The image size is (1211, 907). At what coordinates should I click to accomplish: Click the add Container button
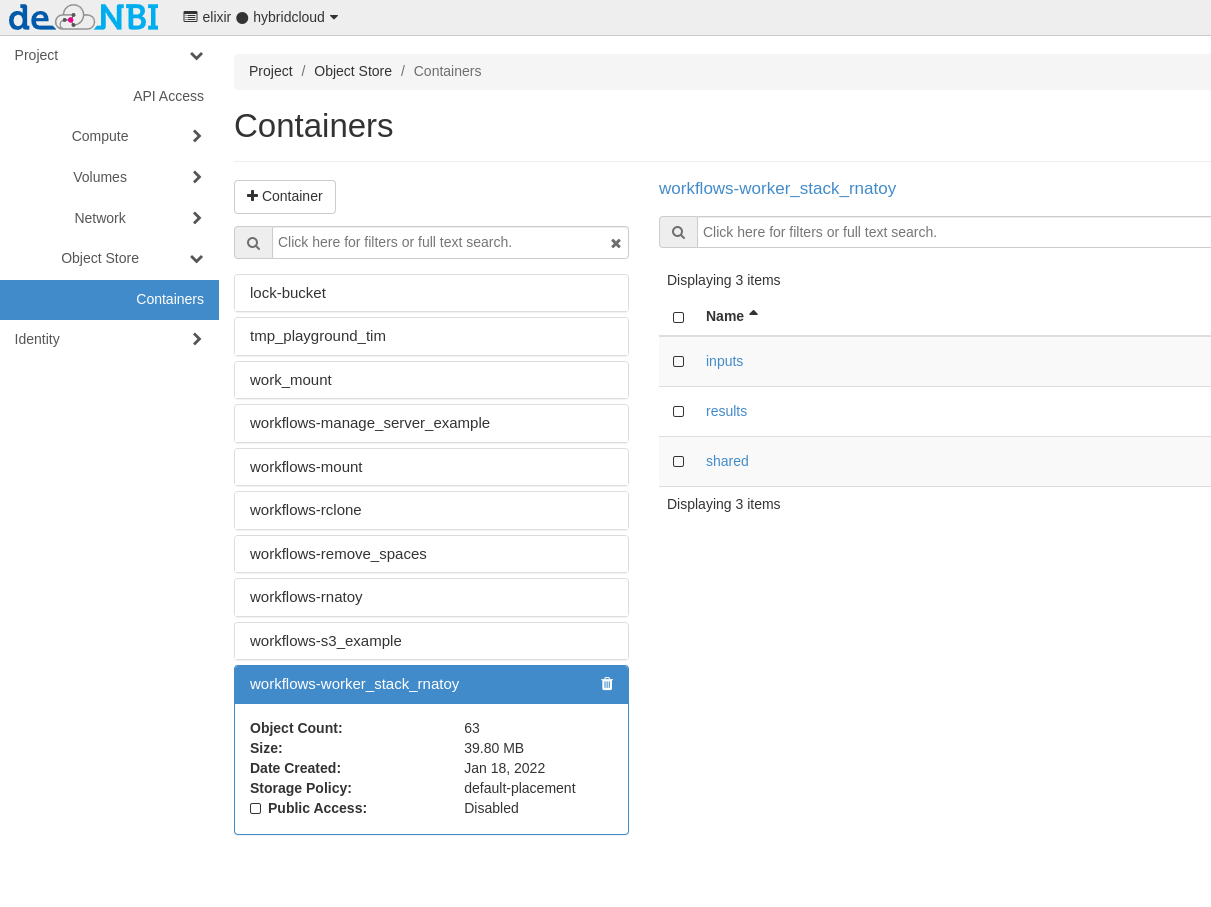(285, 197)
